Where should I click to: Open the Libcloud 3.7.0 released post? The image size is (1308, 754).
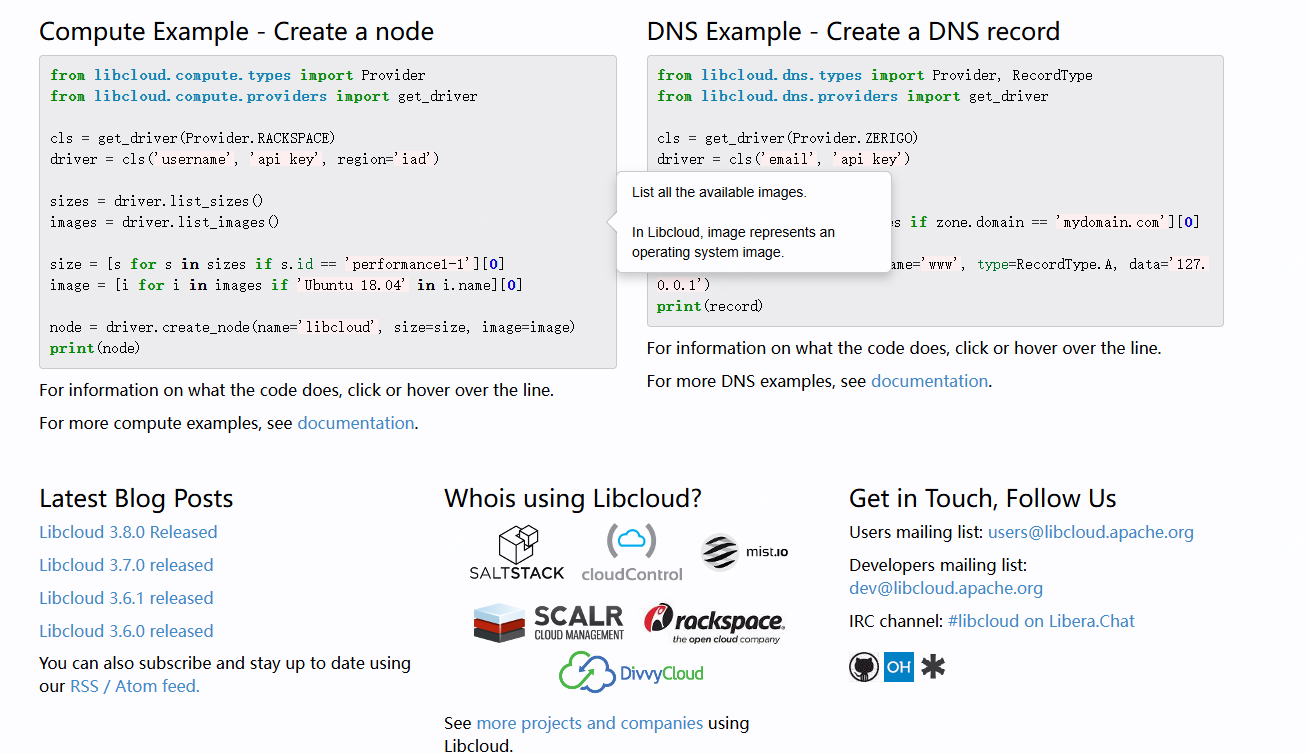tap(126, 565)
